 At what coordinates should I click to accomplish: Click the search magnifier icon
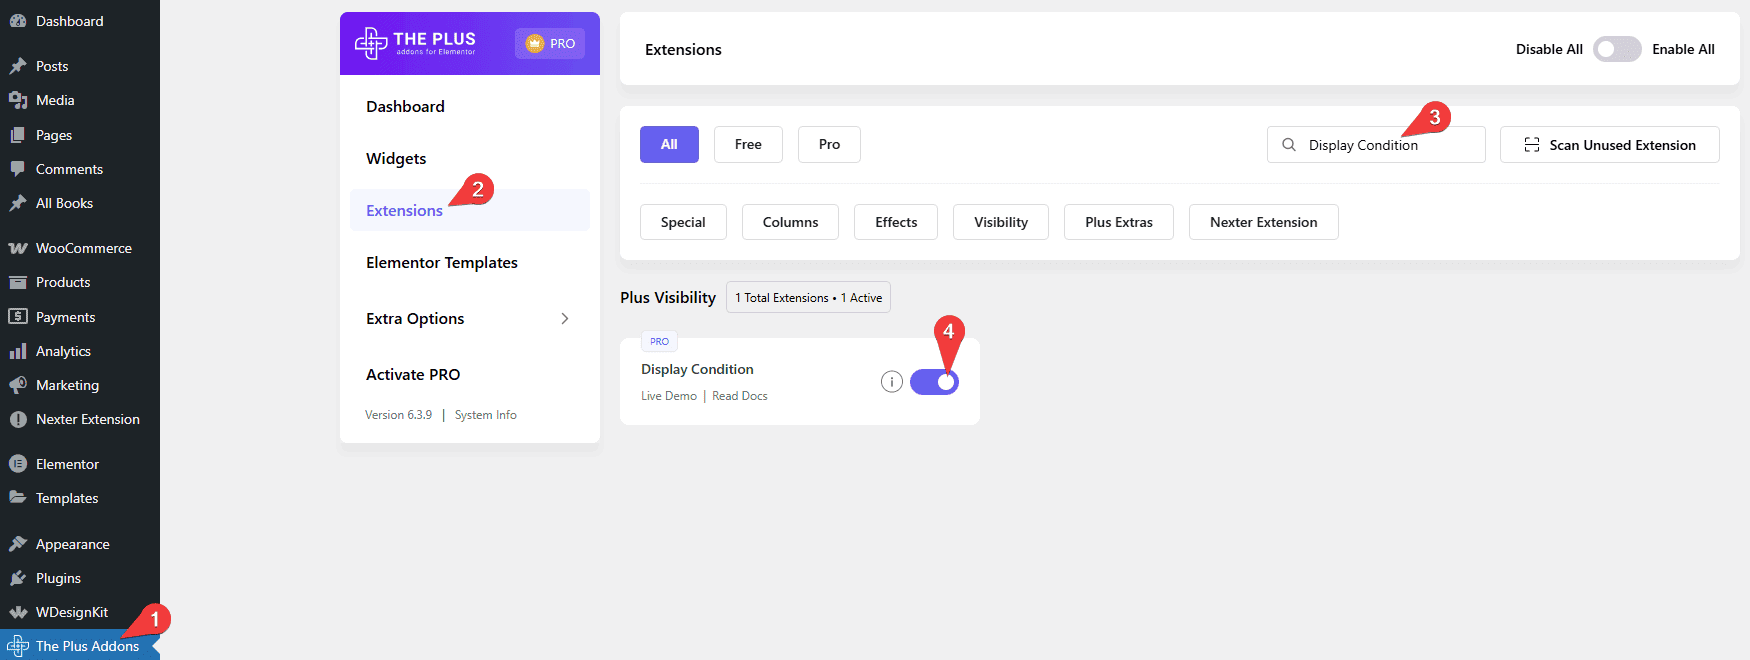1289,145
